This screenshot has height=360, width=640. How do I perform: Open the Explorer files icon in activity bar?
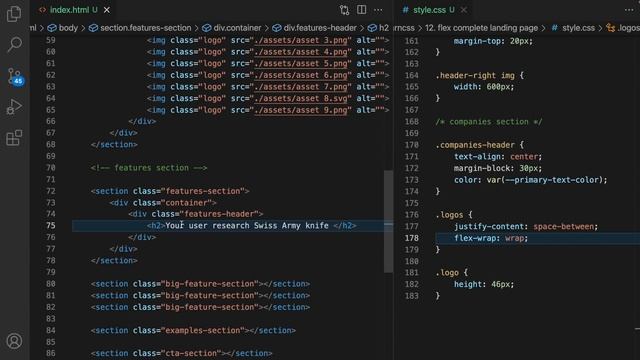(14, 14)
